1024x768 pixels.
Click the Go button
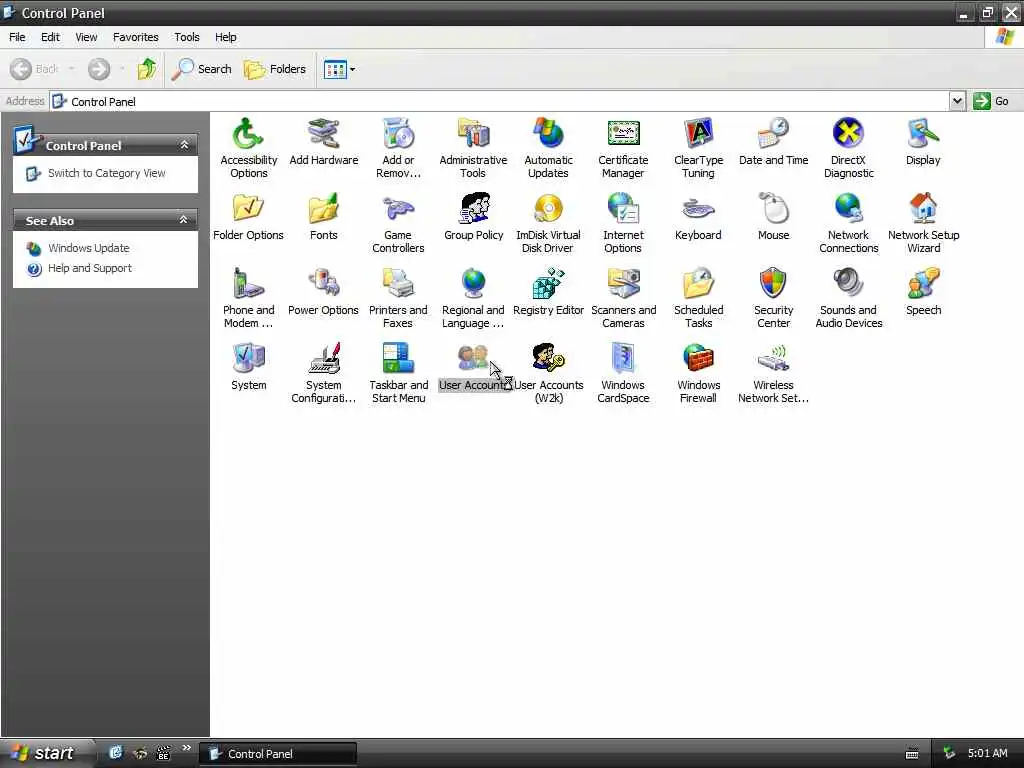click(x=991, y=101)
